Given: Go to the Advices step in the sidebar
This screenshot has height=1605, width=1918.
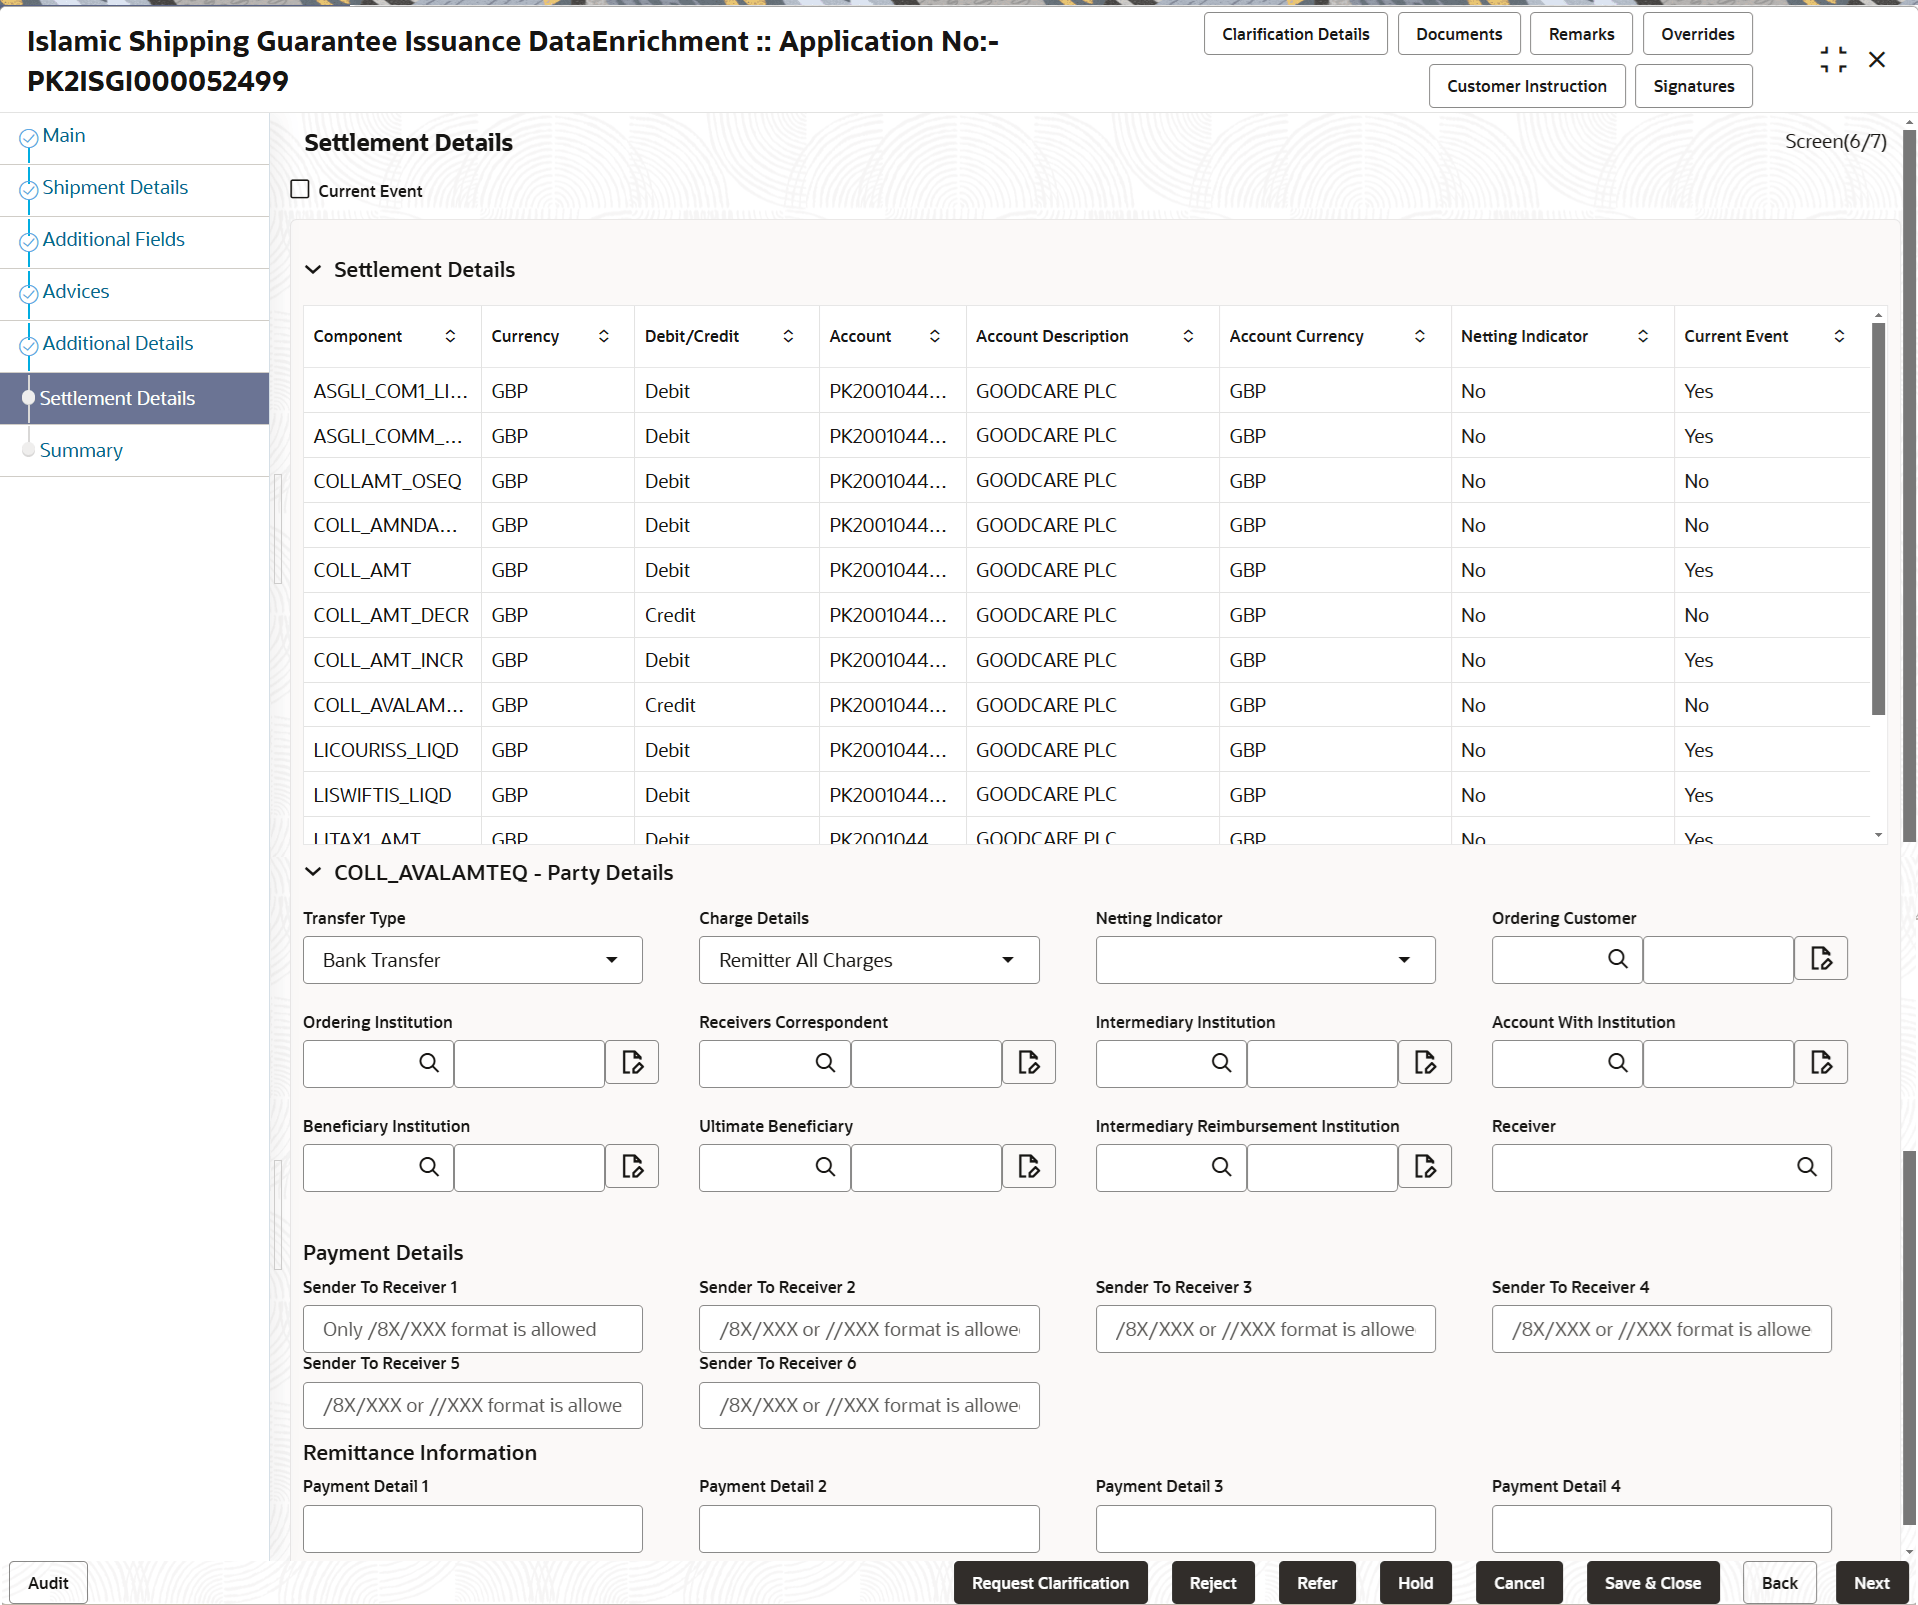Looking at the screenshot, I should tap(75, 290).
